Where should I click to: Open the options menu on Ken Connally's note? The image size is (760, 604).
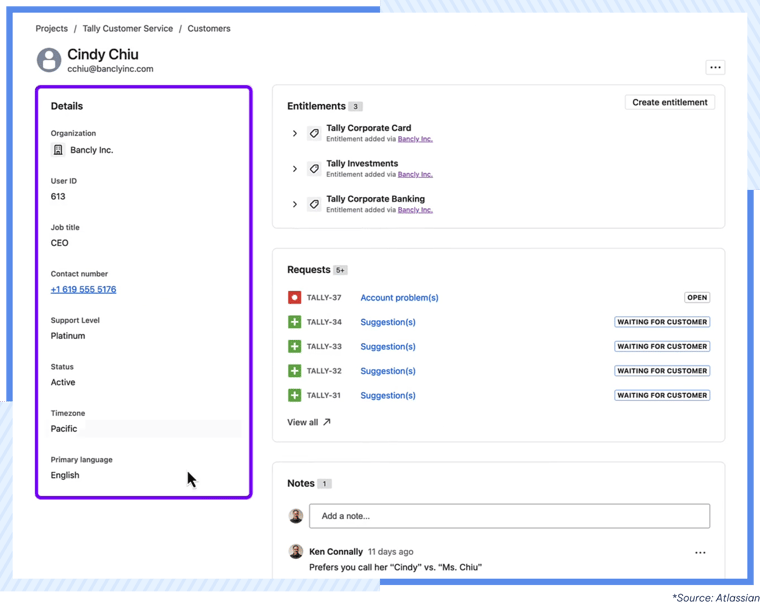(700, 552)
